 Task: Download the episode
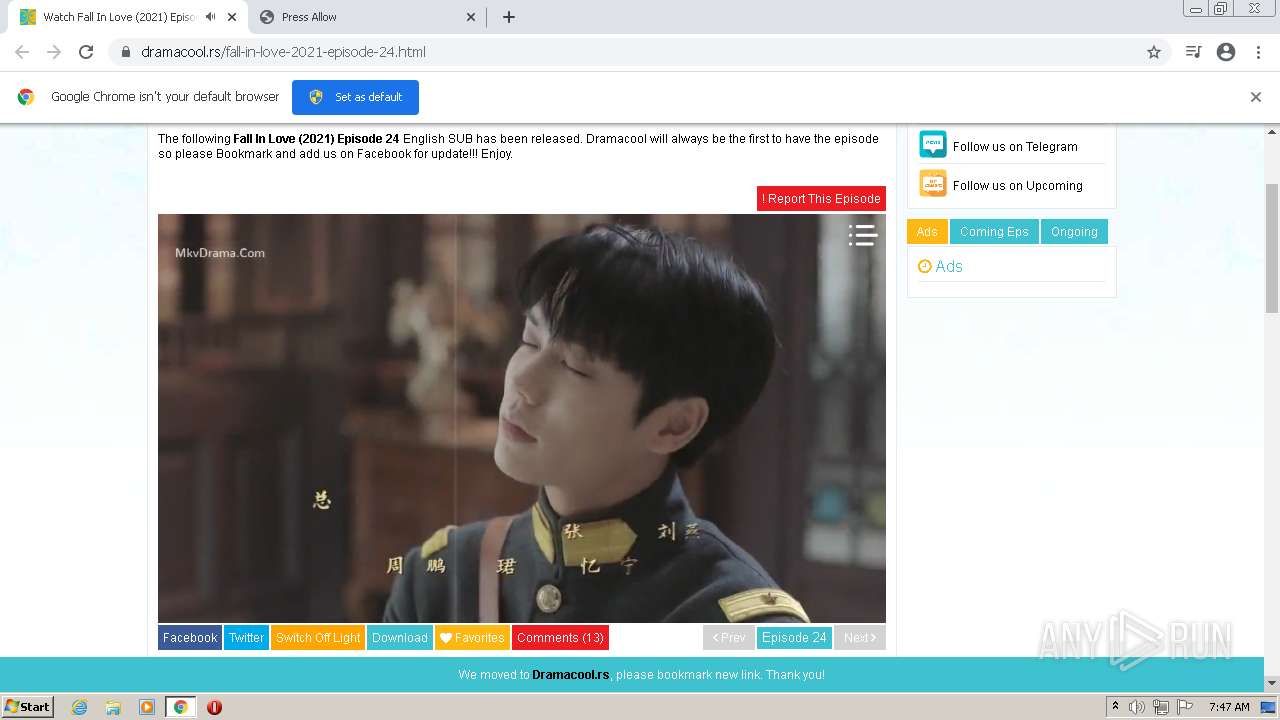[x=400, y=637]
